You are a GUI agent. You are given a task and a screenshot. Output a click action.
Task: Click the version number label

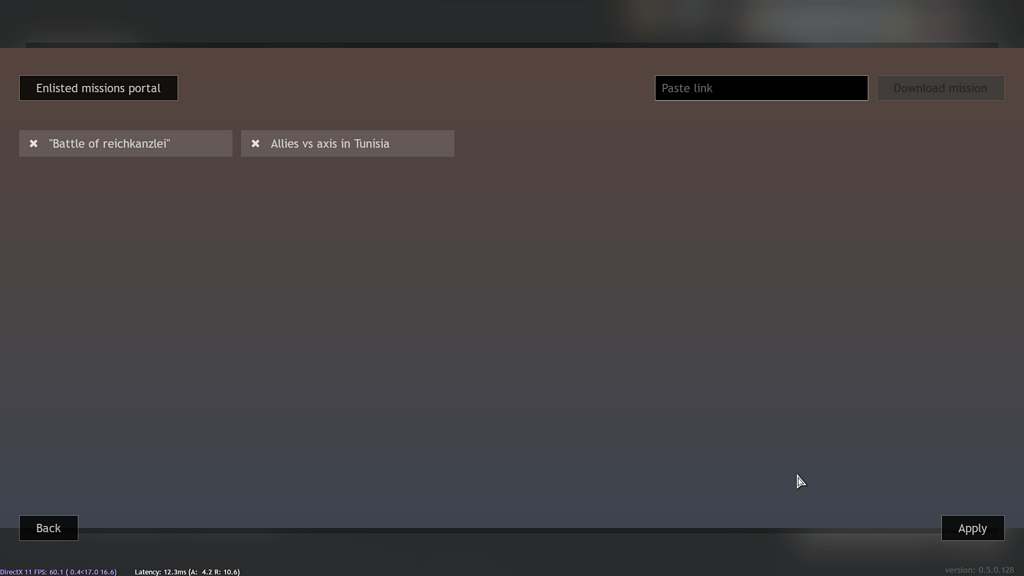(x=979, y=570)
